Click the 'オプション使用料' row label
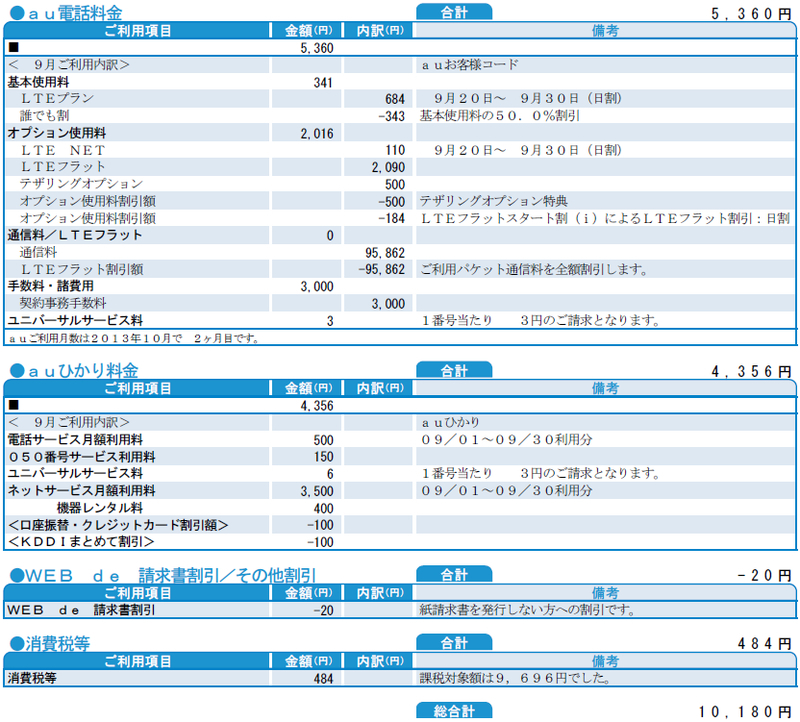 (57, 133)
